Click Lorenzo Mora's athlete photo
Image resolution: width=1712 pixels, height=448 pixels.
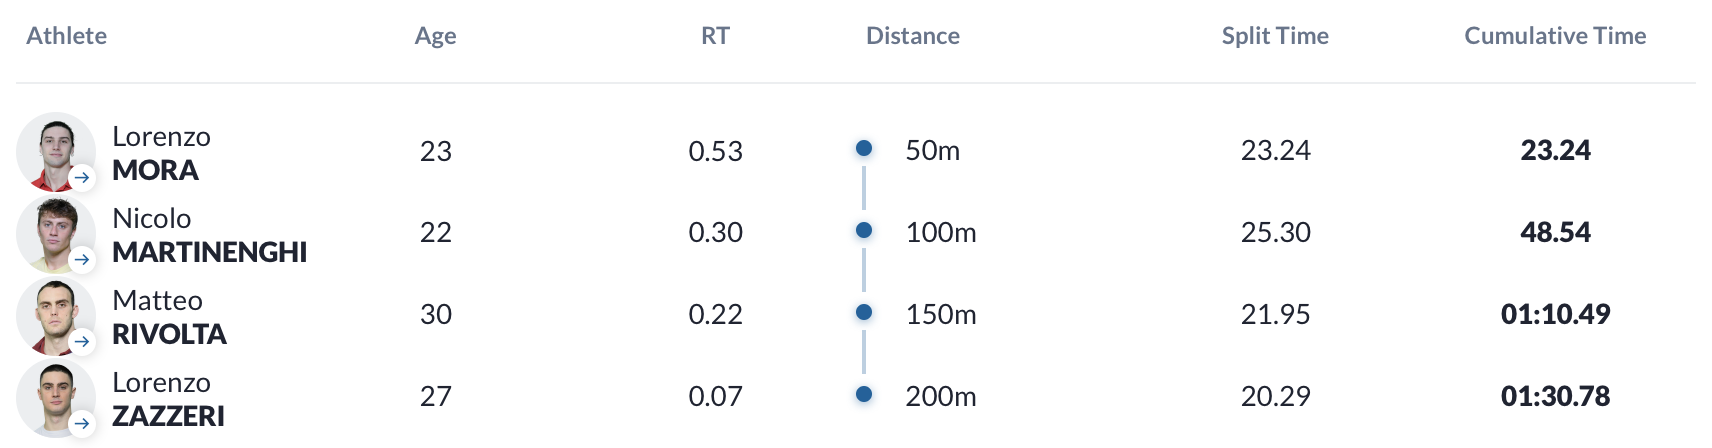[x=56, y=152]
